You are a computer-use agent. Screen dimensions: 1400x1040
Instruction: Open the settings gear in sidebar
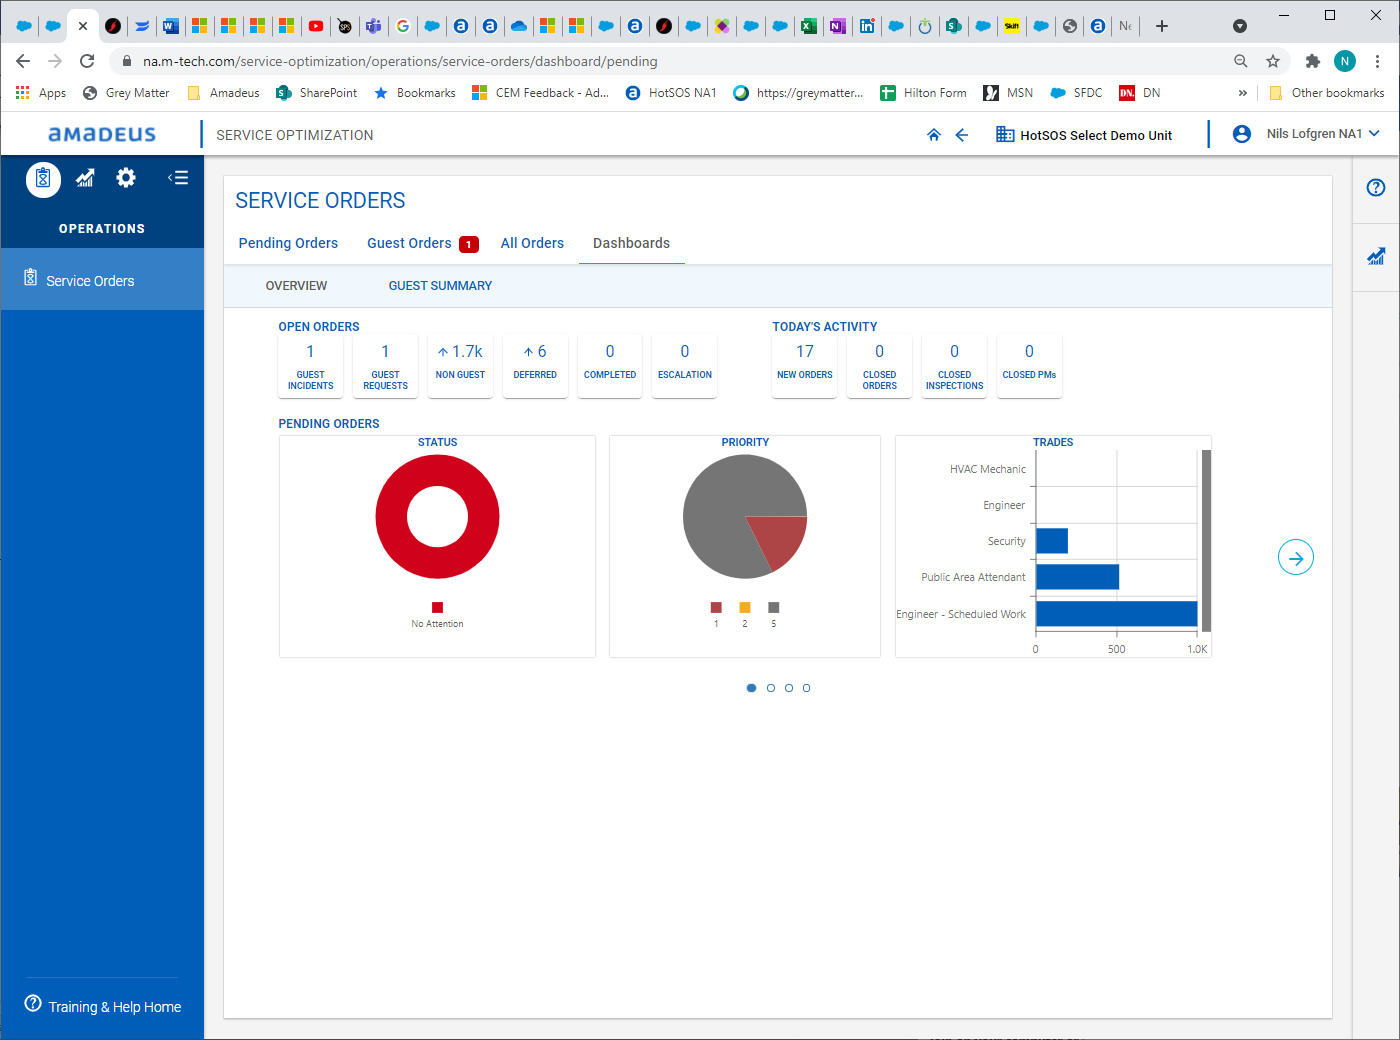pyautogui.click(x=126, y=178)
